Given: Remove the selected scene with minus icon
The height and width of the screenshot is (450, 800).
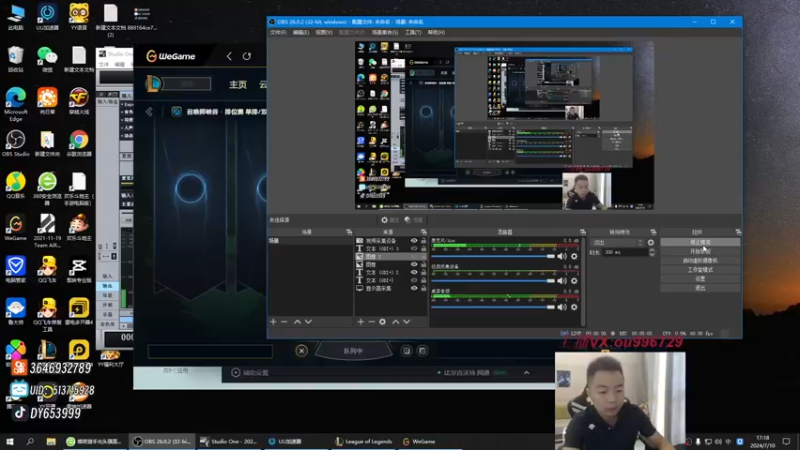Looking at the screenshot, I should (284, 322).
